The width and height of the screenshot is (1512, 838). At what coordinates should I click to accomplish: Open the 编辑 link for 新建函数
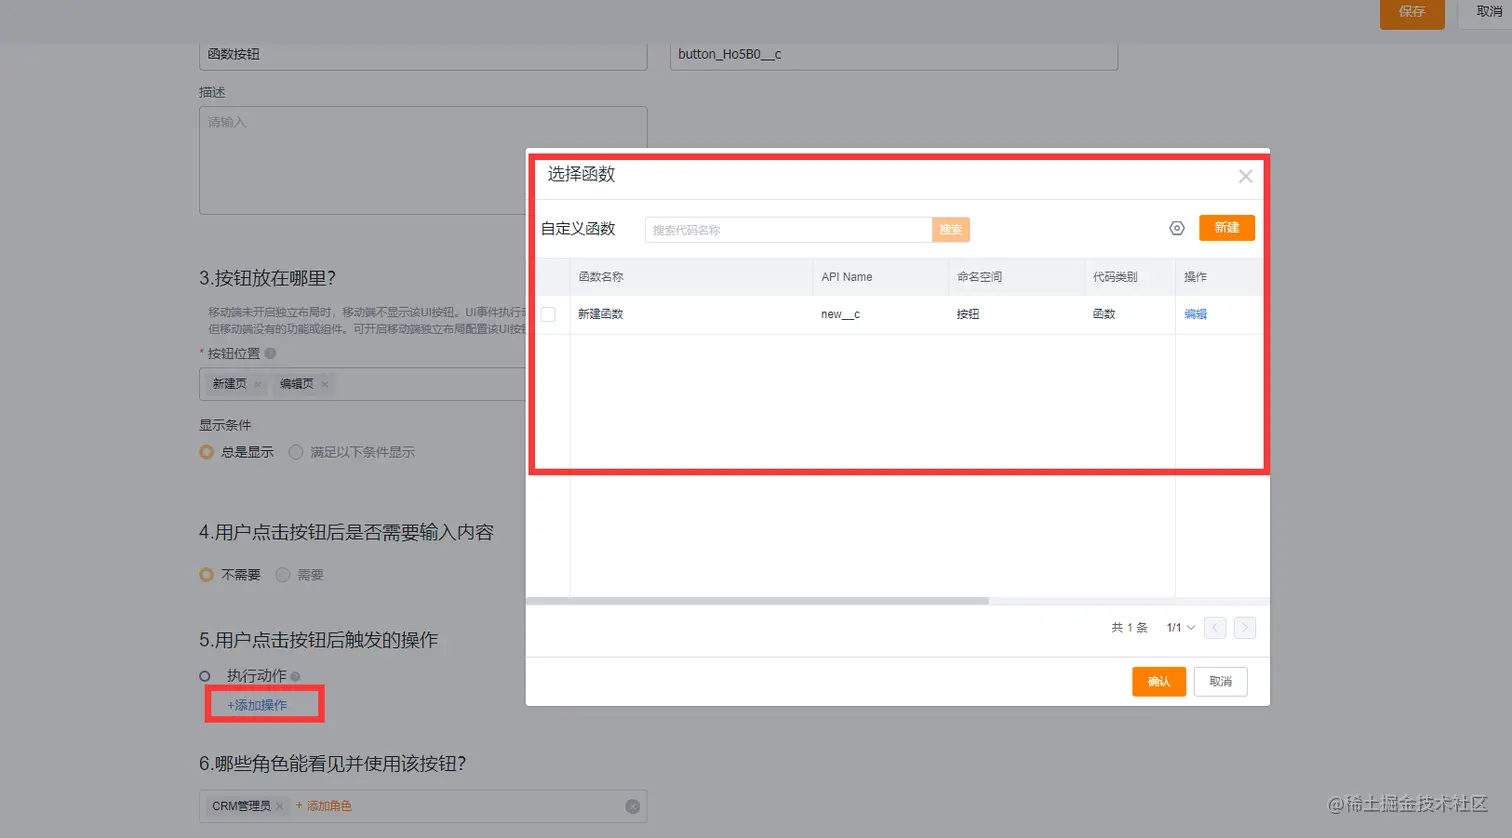(1196, 314)
